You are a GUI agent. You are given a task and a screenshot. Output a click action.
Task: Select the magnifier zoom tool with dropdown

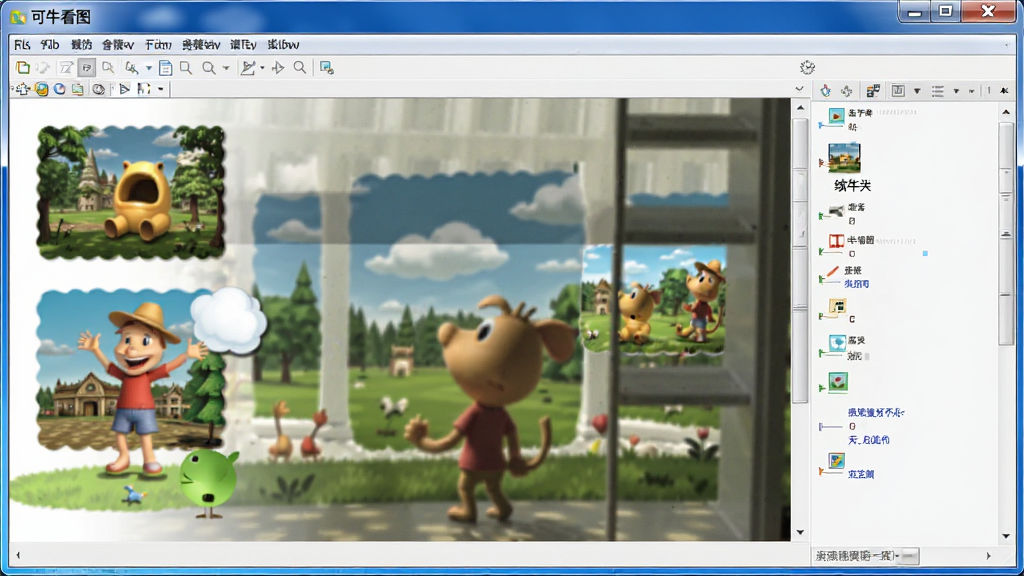pyautogui.click(x=209, y=67)
